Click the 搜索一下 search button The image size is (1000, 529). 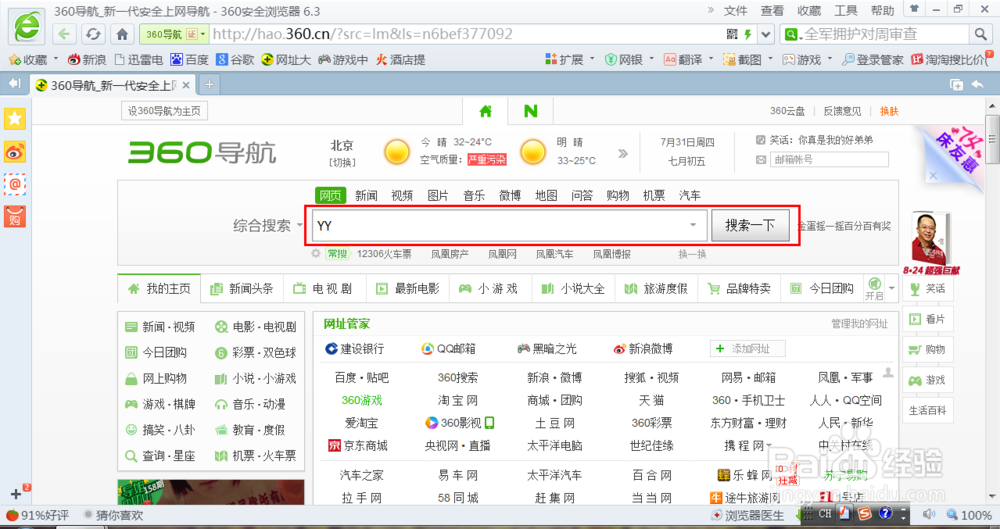pos(750,225)
